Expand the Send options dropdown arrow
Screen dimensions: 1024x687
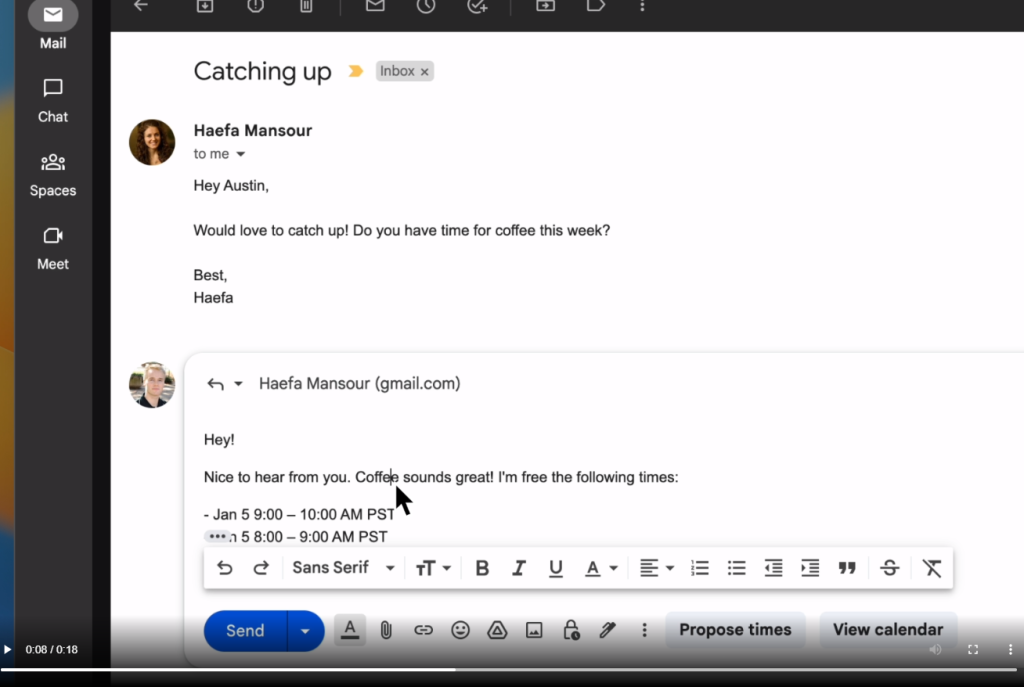[305, 631]
